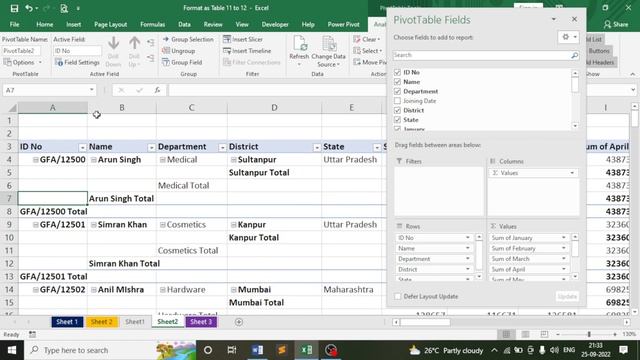The image size is (640, 360).
Task: Close the PivotTable Fields pane
Action: pyautogui.click(x=574, y=19)
